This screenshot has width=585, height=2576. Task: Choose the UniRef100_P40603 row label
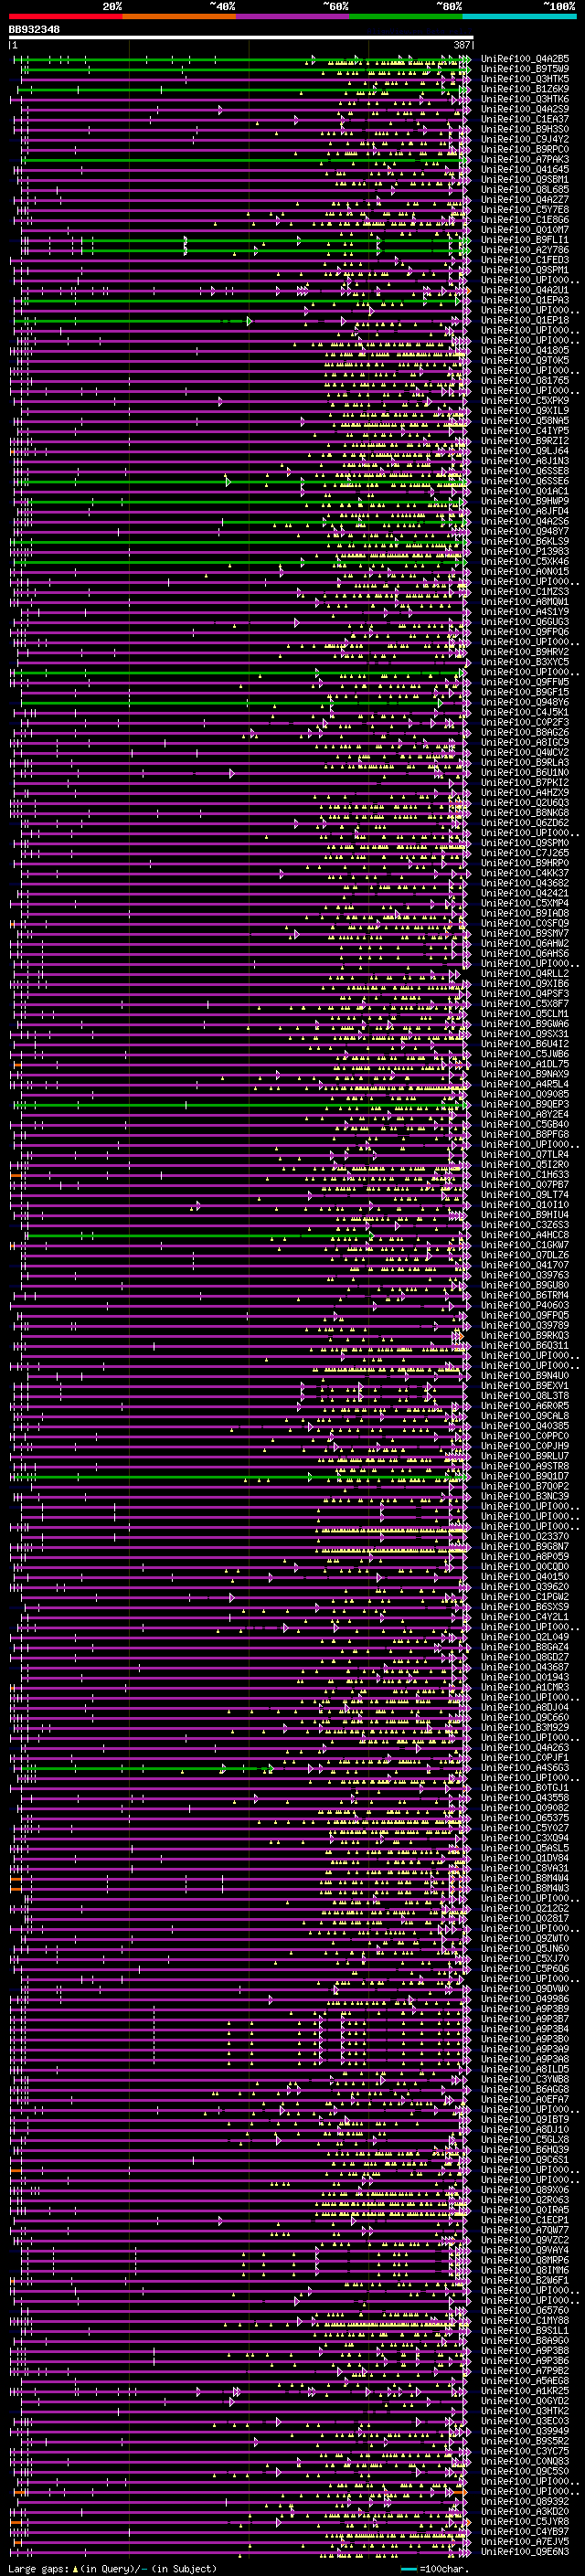click(x=525, y=1305)
